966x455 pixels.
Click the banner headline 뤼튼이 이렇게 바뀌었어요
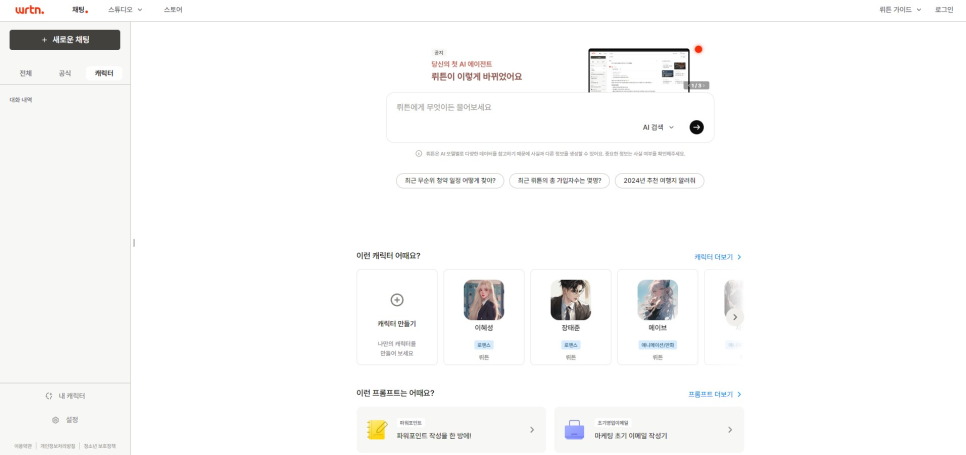[x=476, y=77]
